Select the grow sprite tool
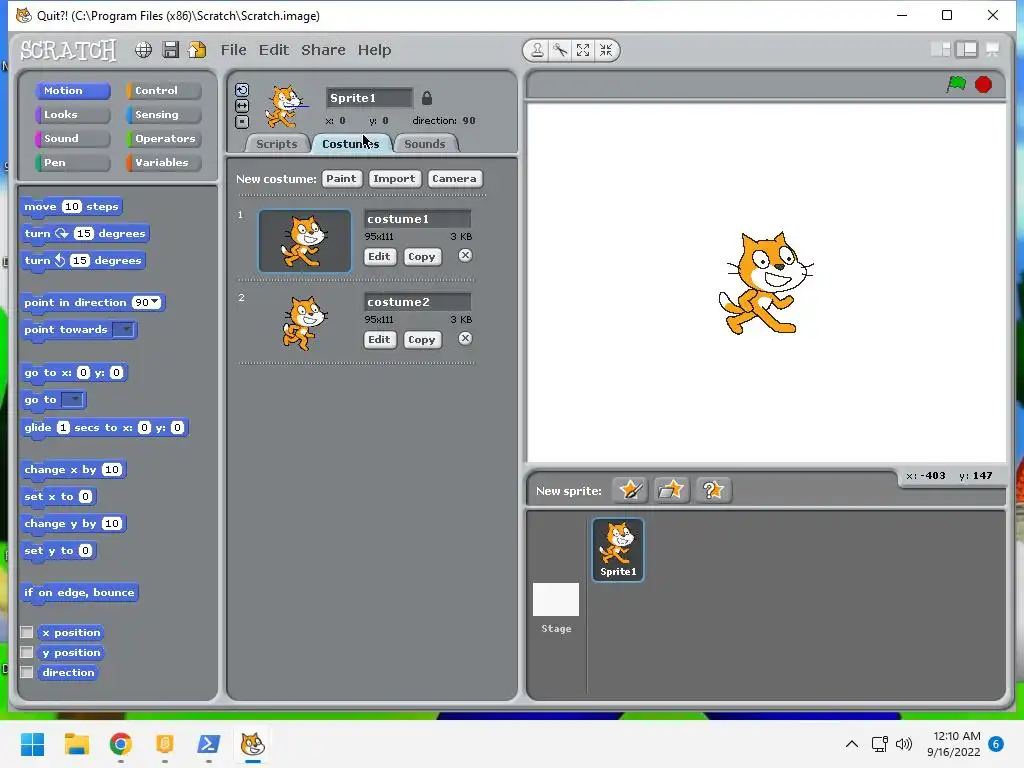The height and width of the screenshot is (768, 1024). 583,50
